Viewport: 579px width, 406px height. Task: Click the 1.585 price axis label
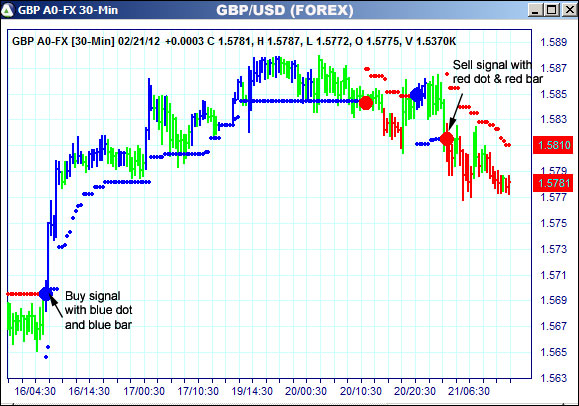[x=553, y=94]
